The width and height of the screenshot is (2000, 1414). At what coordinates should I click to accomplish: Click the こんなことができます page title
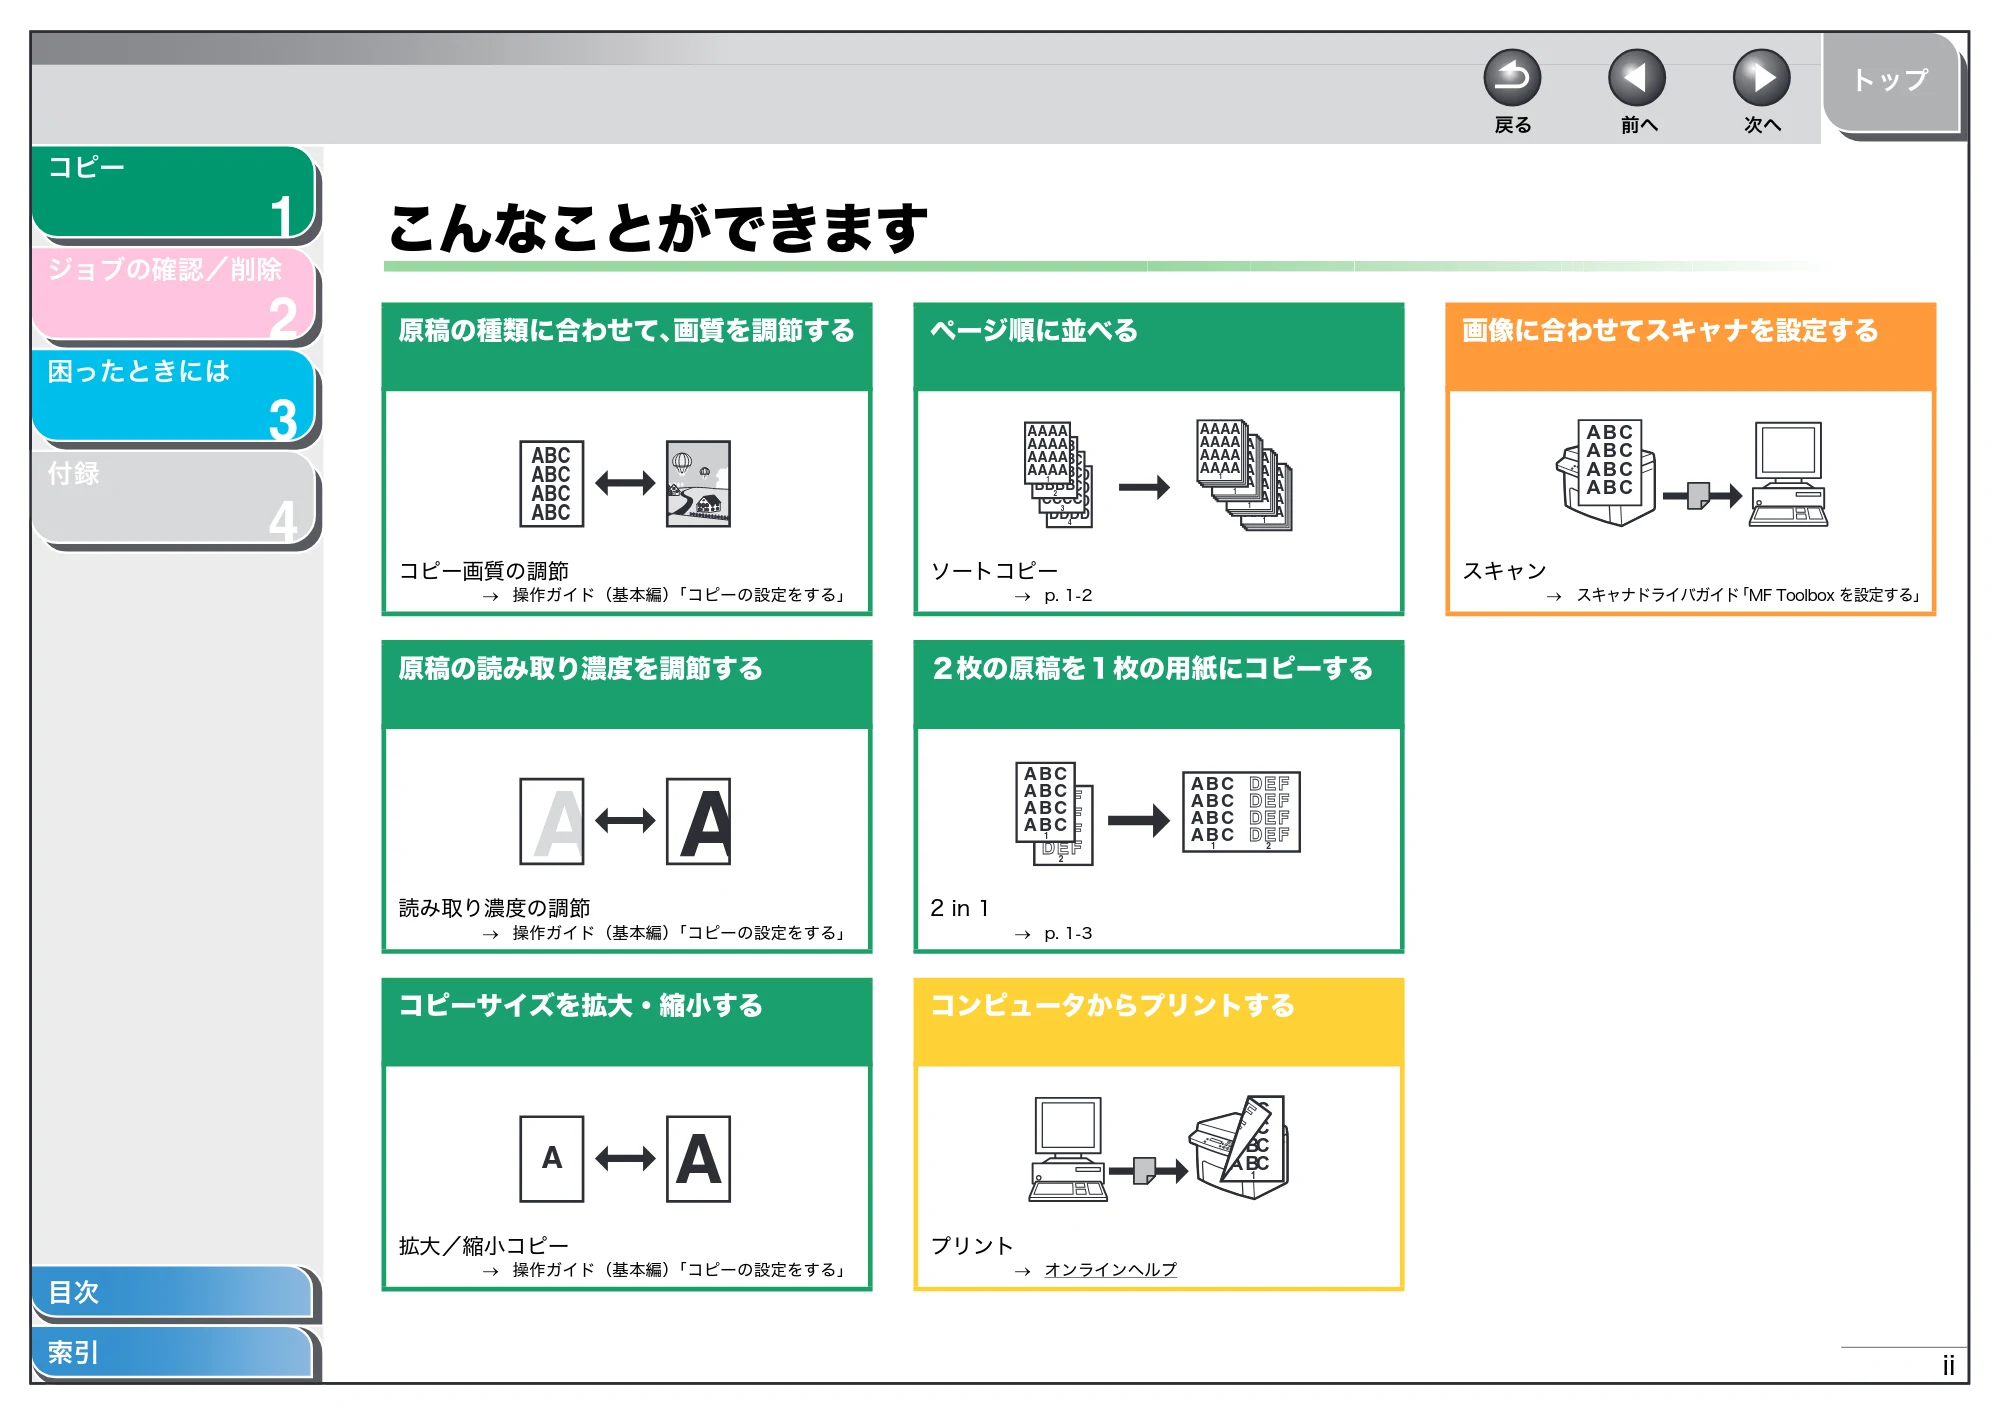[x=659, y=228]
